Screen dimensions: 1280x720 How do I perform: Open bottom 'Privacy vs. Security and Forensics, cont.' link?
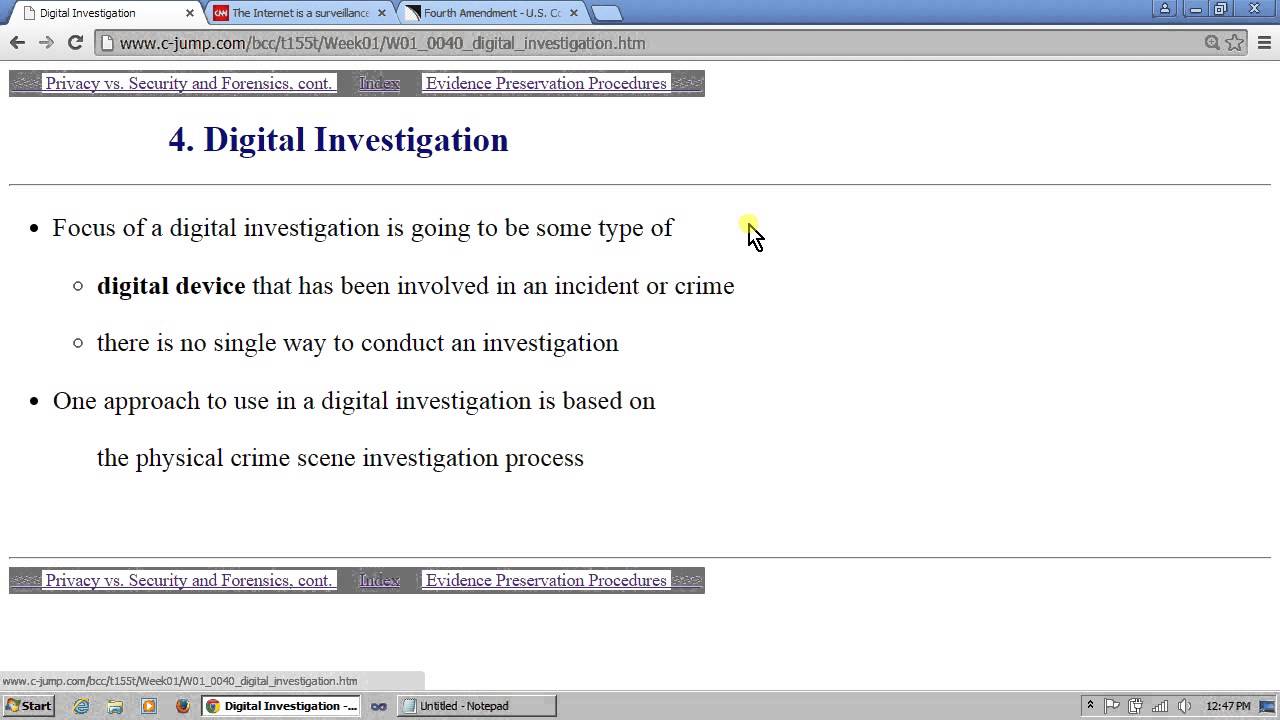tap(188, 580)
